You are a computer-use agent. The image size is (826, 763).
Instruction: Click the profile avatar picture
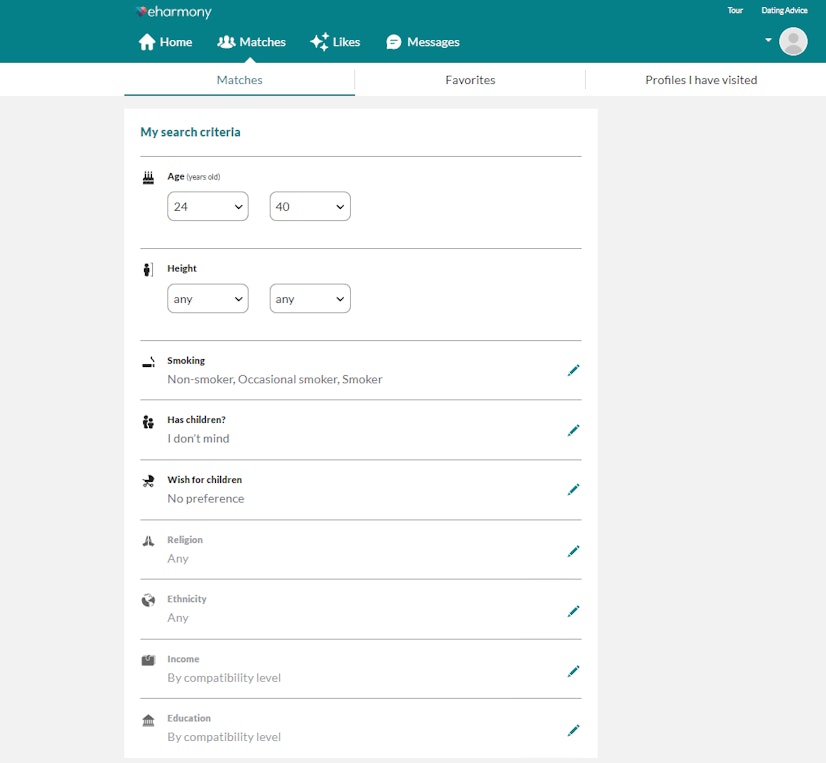(793, 41)
